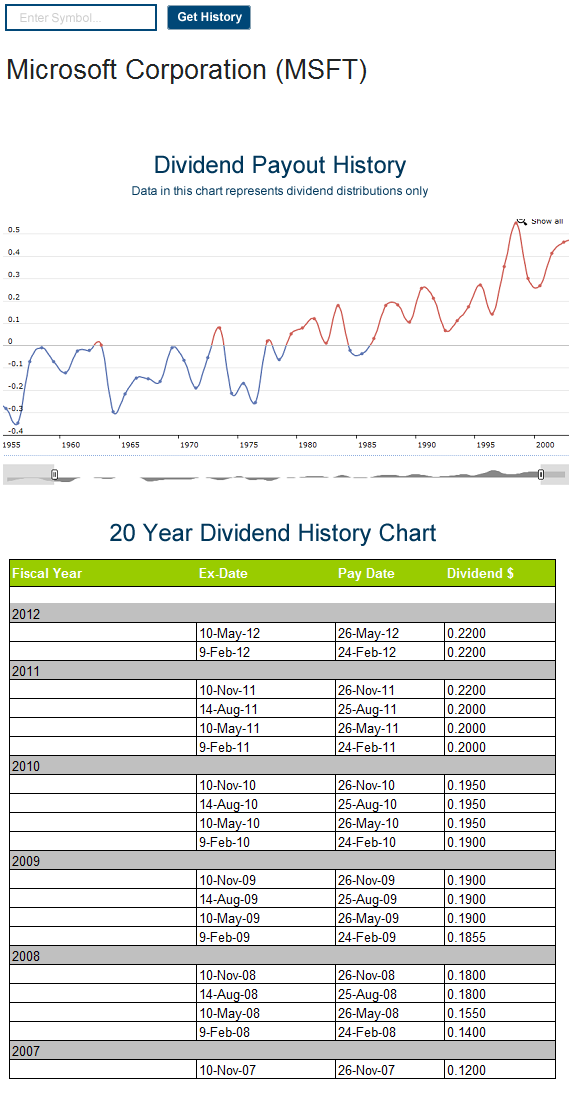The width and height of the screenshot is (575, 1100).
Task: Select the 2007 fiscal year row
Action: coord(283,1050)
